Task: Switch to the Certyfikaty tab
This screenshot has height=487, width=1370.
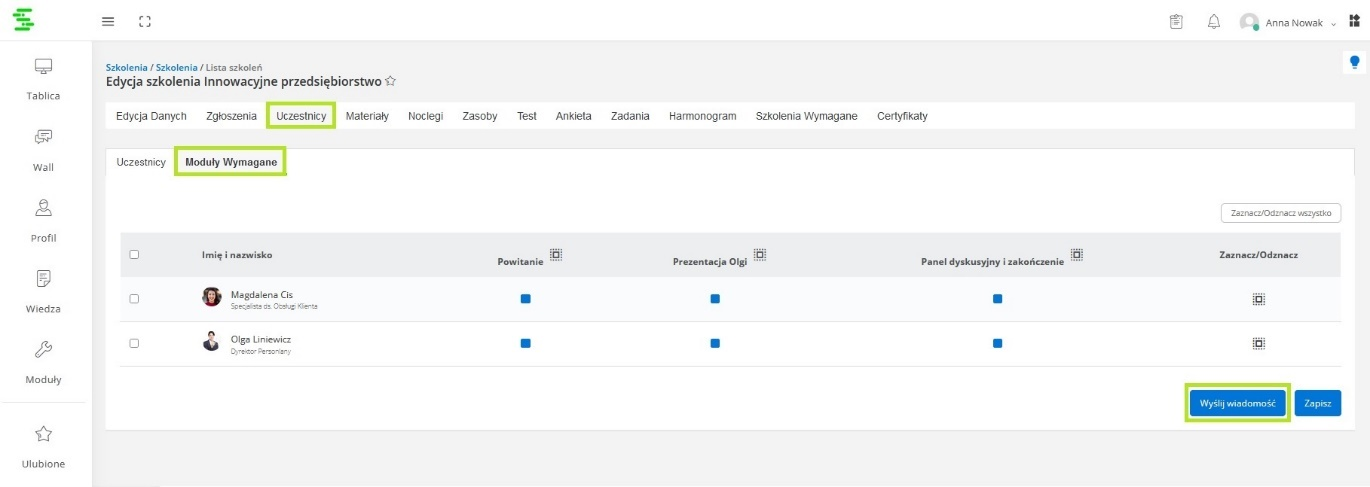Action: point(902,116)
